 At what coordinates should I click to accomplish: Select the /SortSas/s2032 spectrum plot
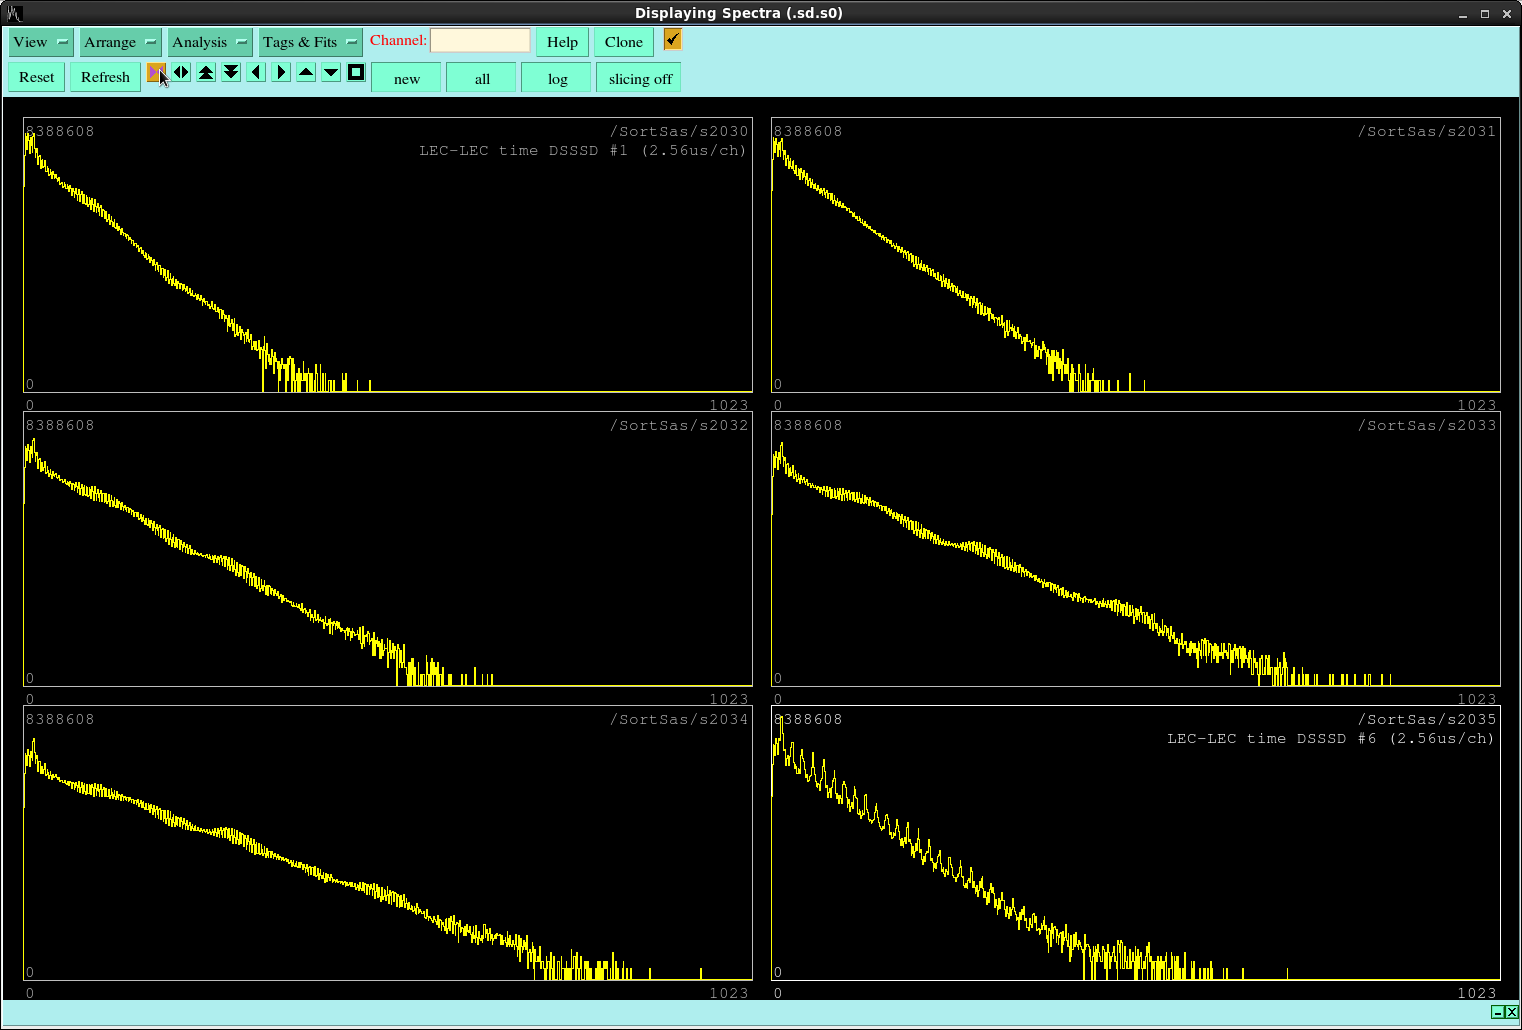(x=388, y=548)
